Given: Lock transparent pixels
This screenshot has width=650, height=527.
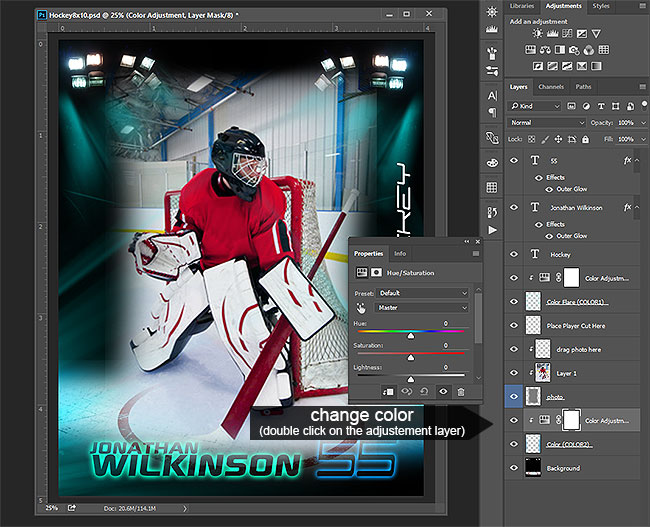Looking at the screenshot, I should (531, 139).
